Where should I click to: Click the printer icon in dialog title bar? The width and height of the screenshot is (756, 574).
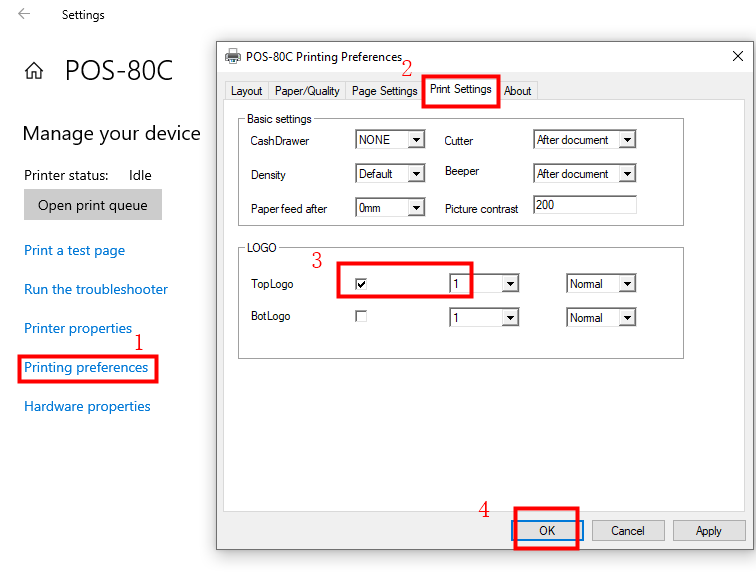point(233,56)
